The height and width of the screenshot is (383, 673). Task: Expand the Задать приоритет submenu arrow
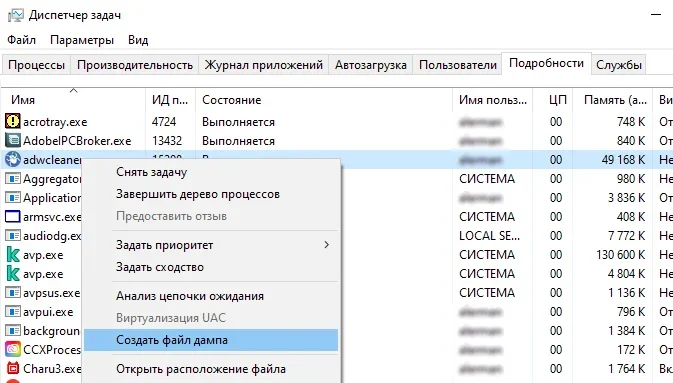click(327, 245)
